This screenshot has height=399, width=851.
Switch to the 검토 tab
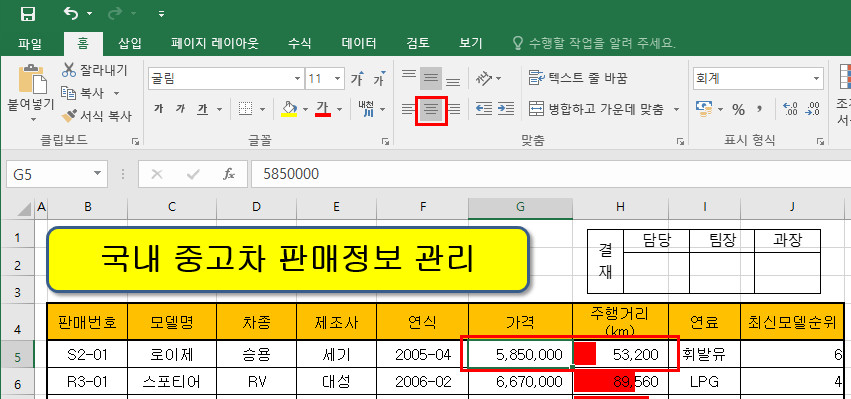point(418,43)
